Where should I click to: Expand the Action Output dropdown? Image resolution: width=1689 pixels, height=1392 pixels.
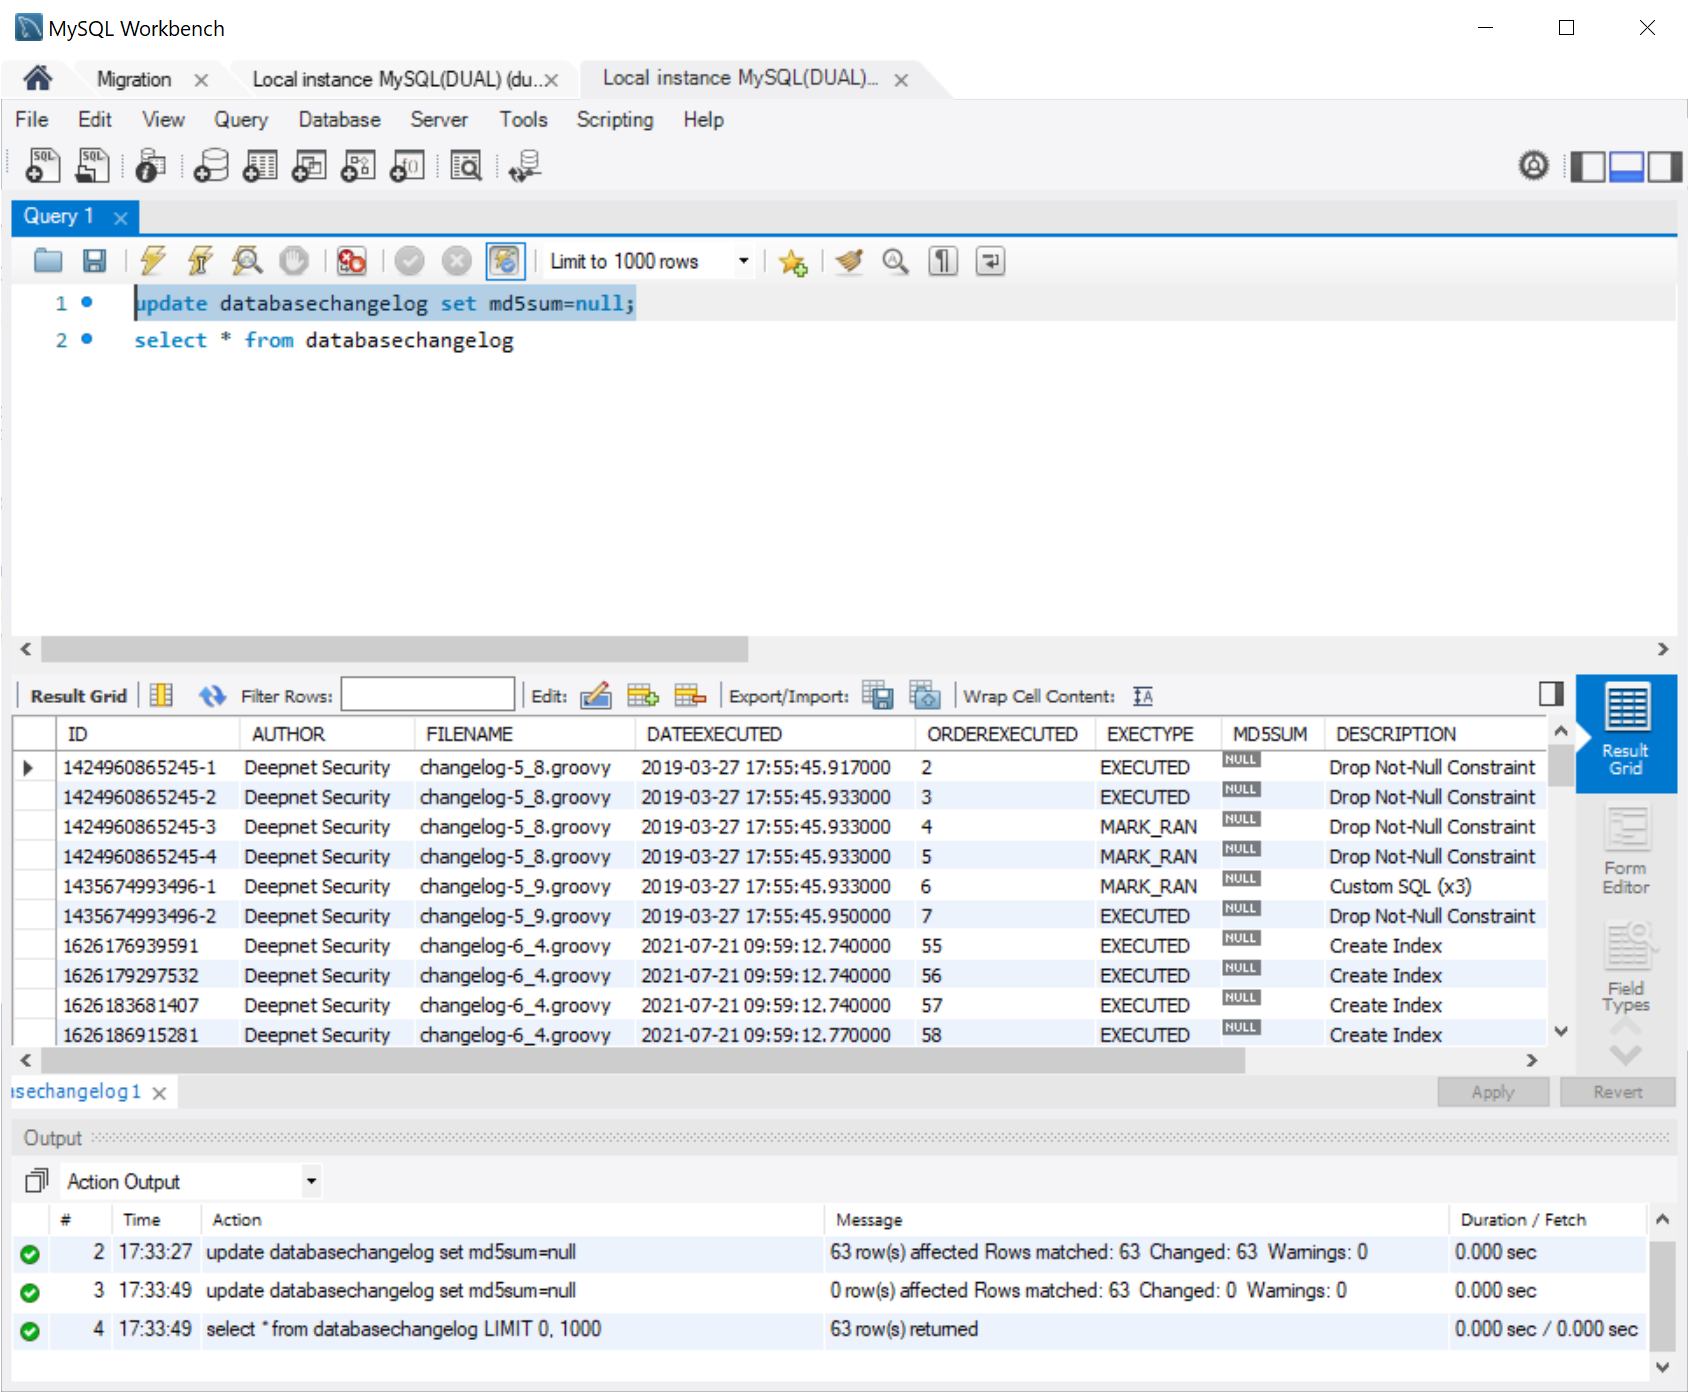click(x=311, y=1181)
